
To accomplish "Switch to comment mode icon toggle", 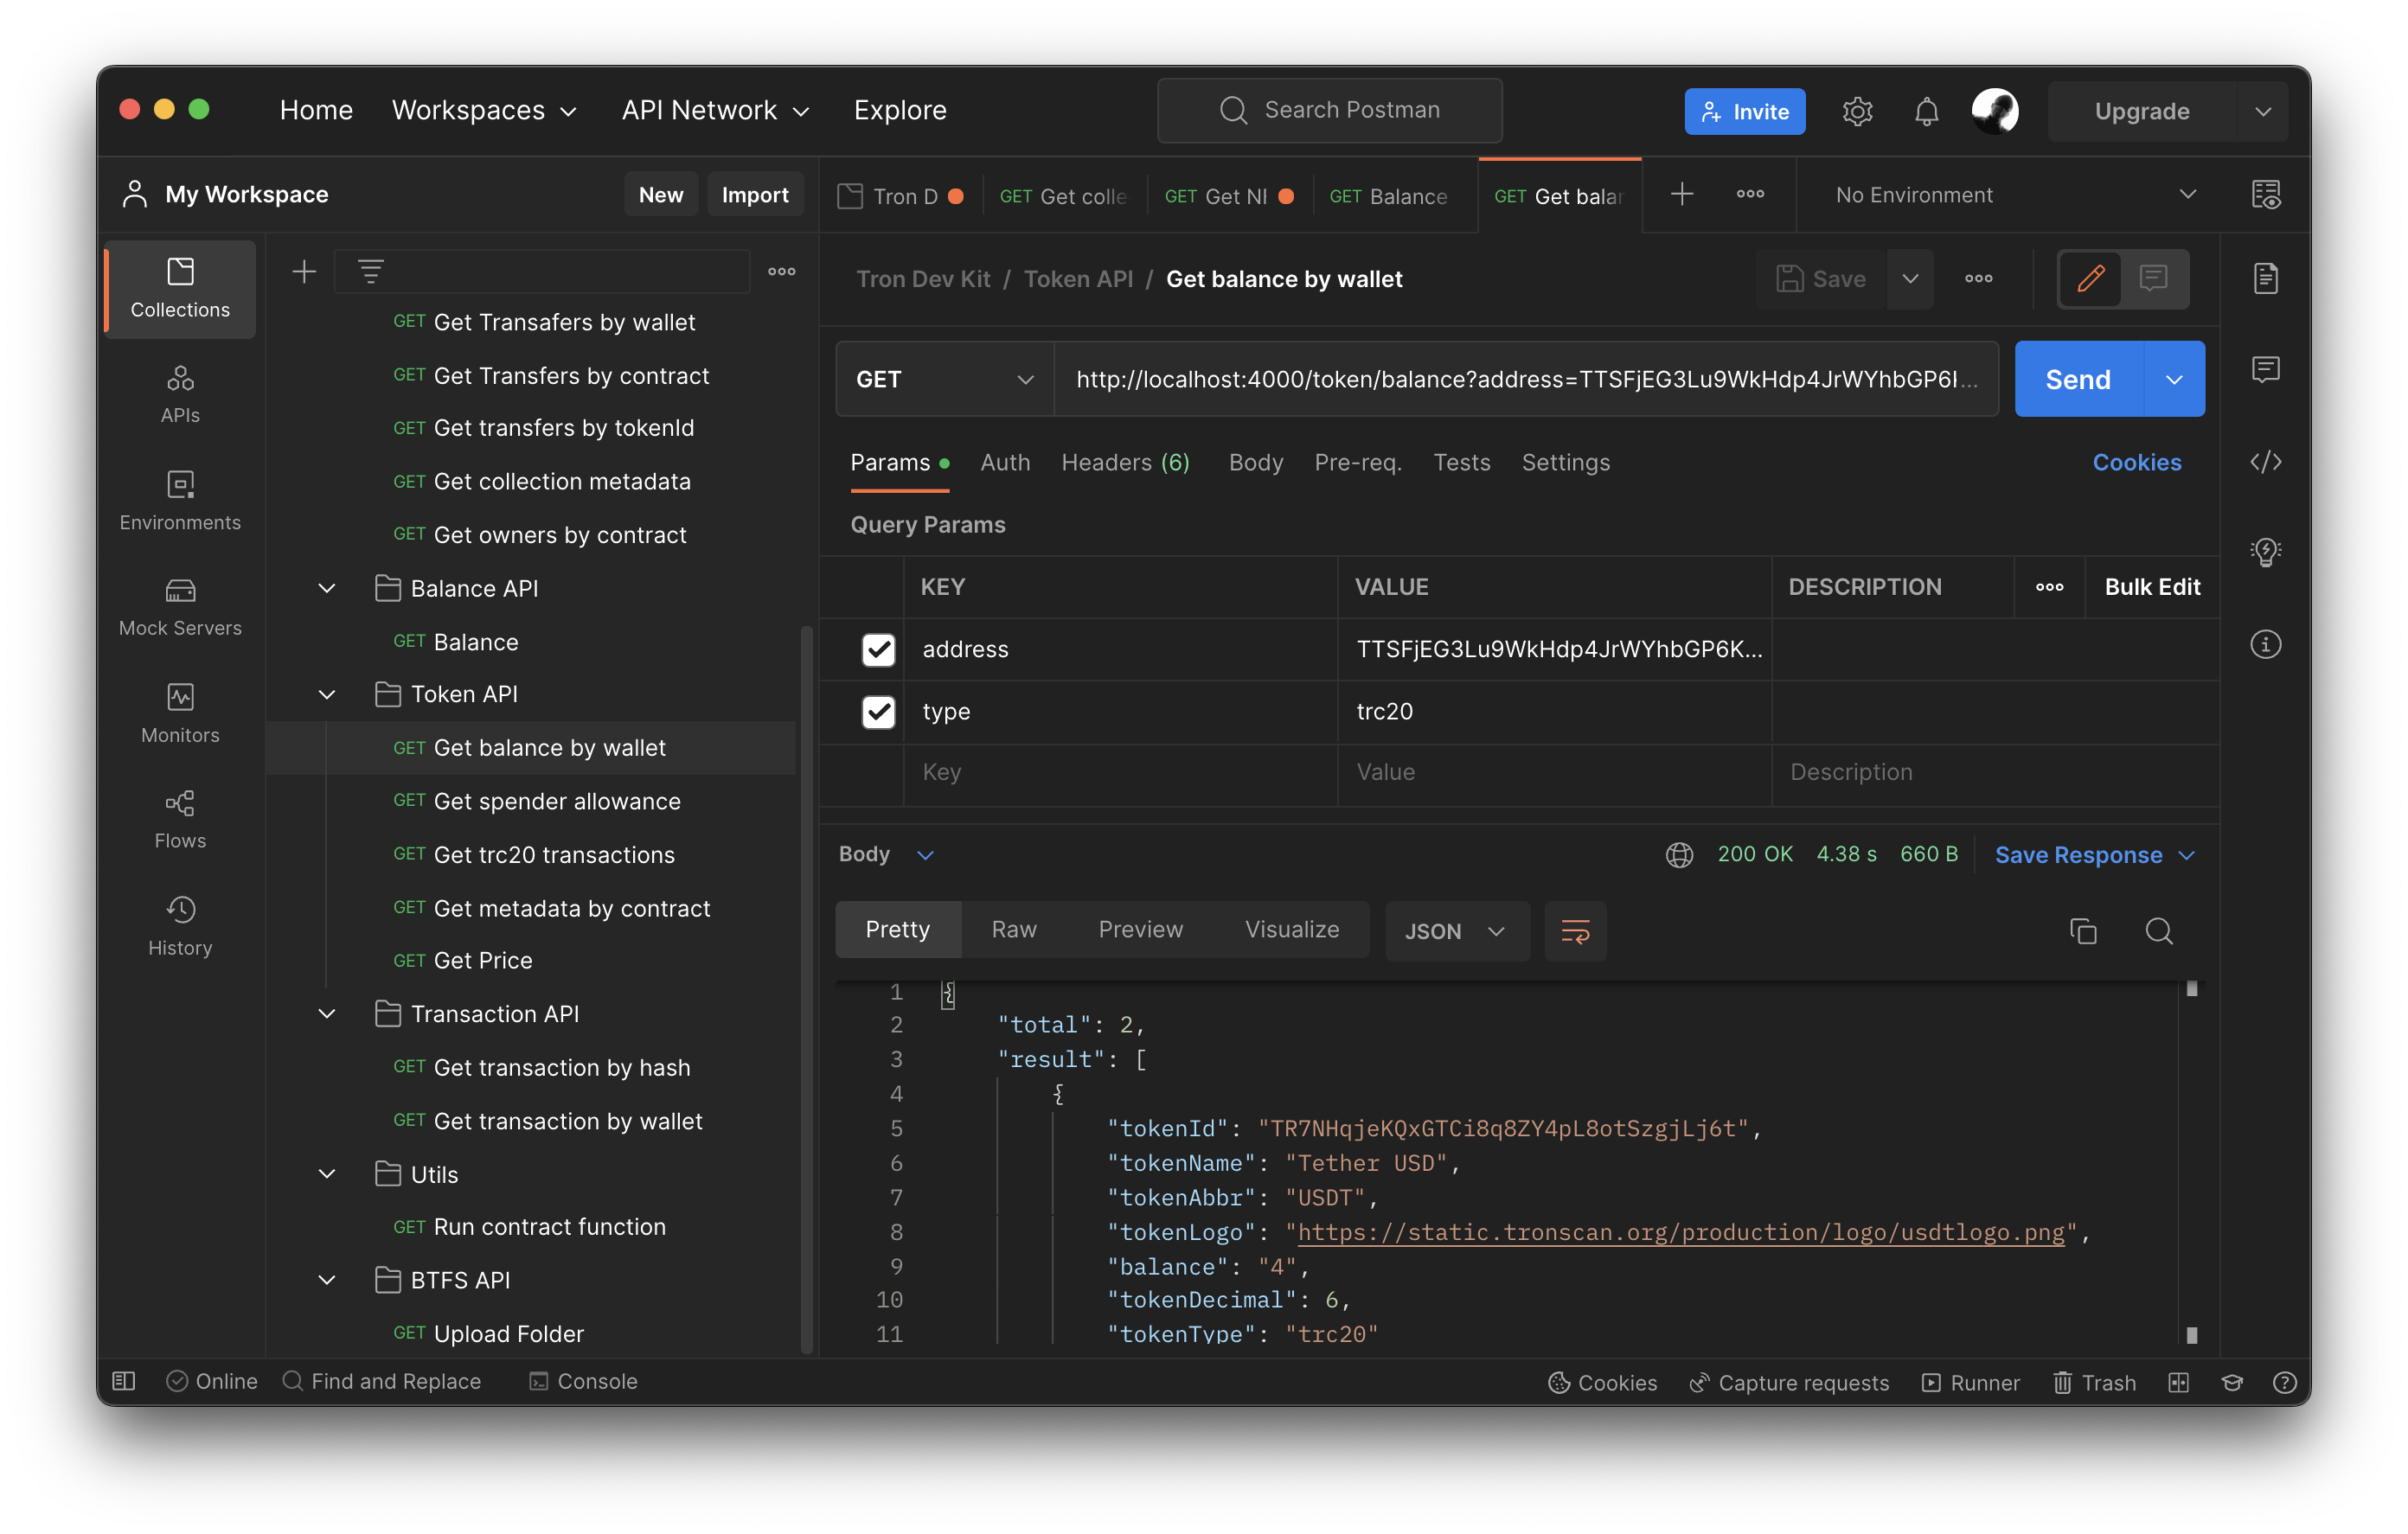I will [x=2153, y=278].
